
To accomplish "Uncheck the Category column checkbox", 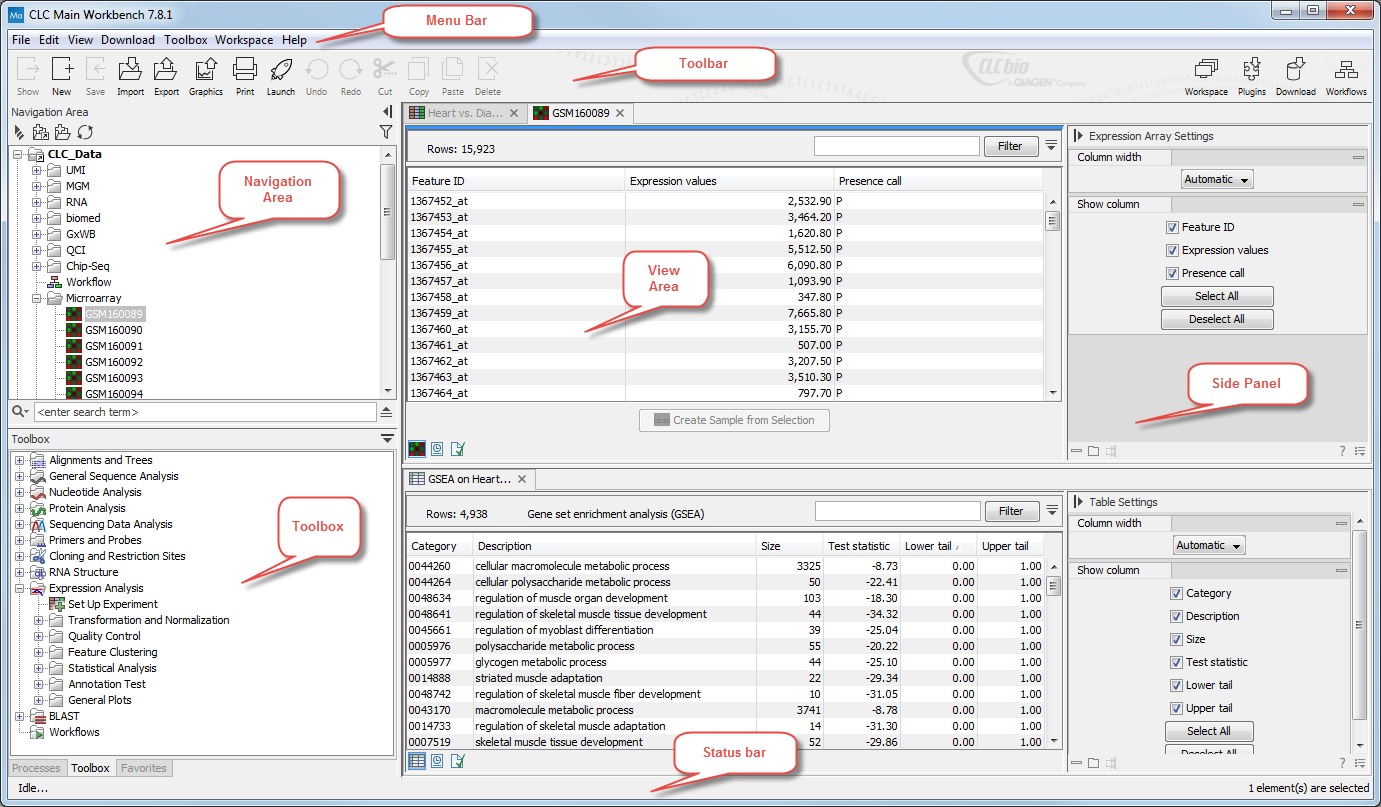I will (1177, 593).
